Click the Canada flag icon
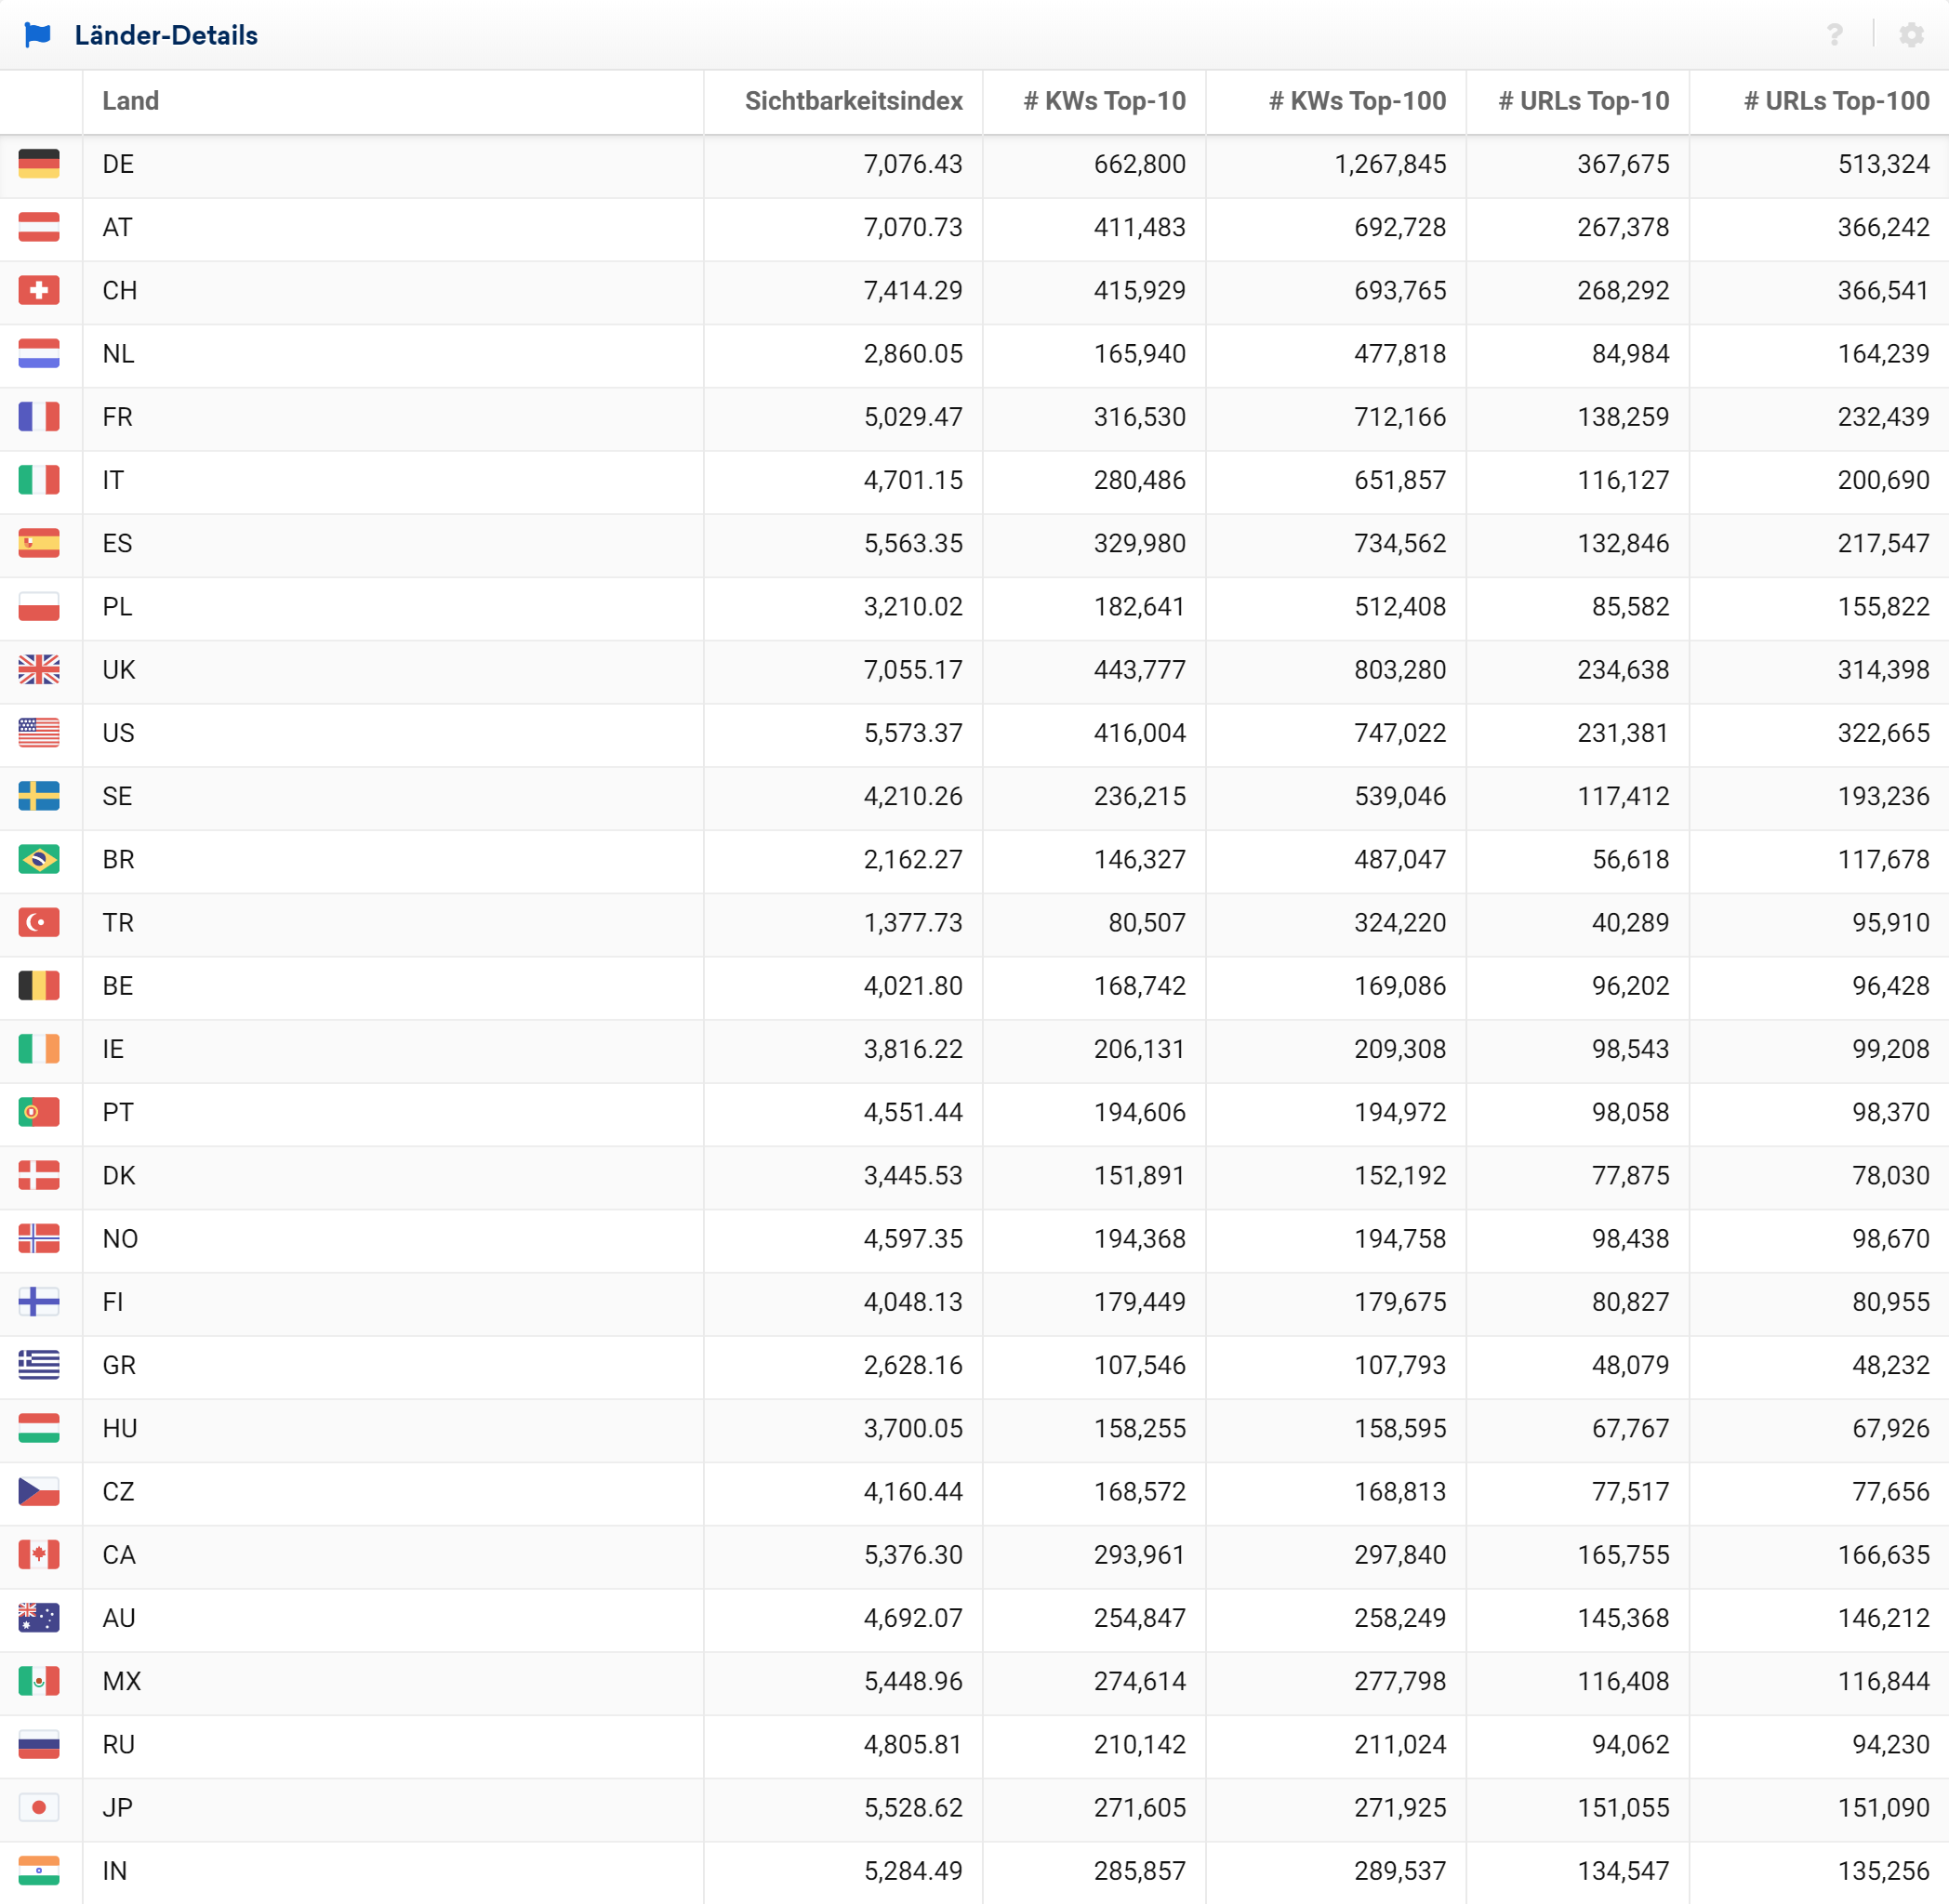 [x=39, y=1554]
